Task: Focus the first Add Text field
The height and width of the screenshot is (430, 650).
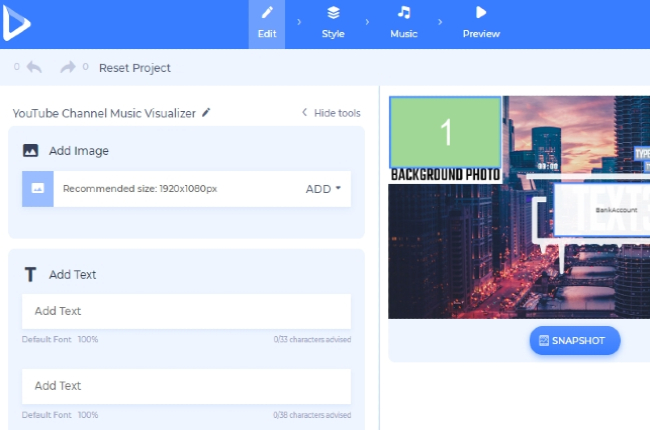Action: point(187,311)
